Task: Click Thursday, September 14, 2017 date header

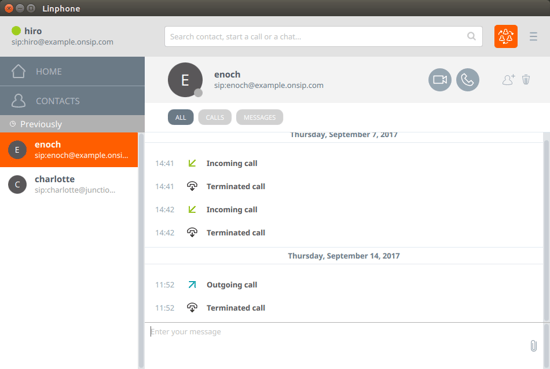Action: 344,256
